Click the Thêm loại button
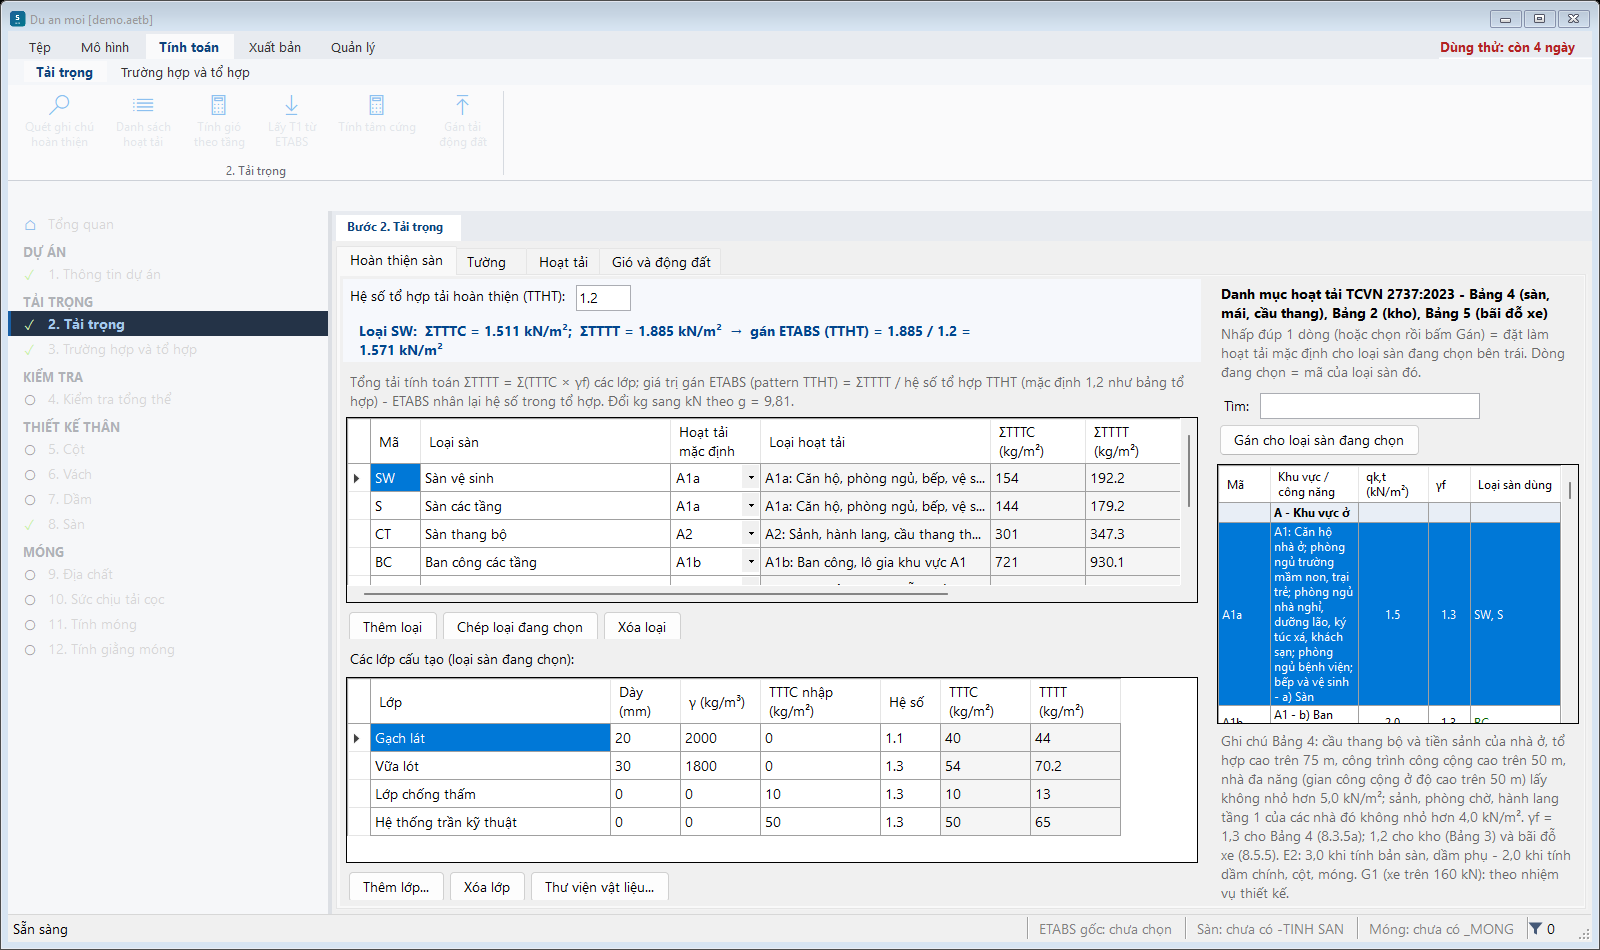The width and height of the screenshot is (1600, 950). tap(392, 627)
